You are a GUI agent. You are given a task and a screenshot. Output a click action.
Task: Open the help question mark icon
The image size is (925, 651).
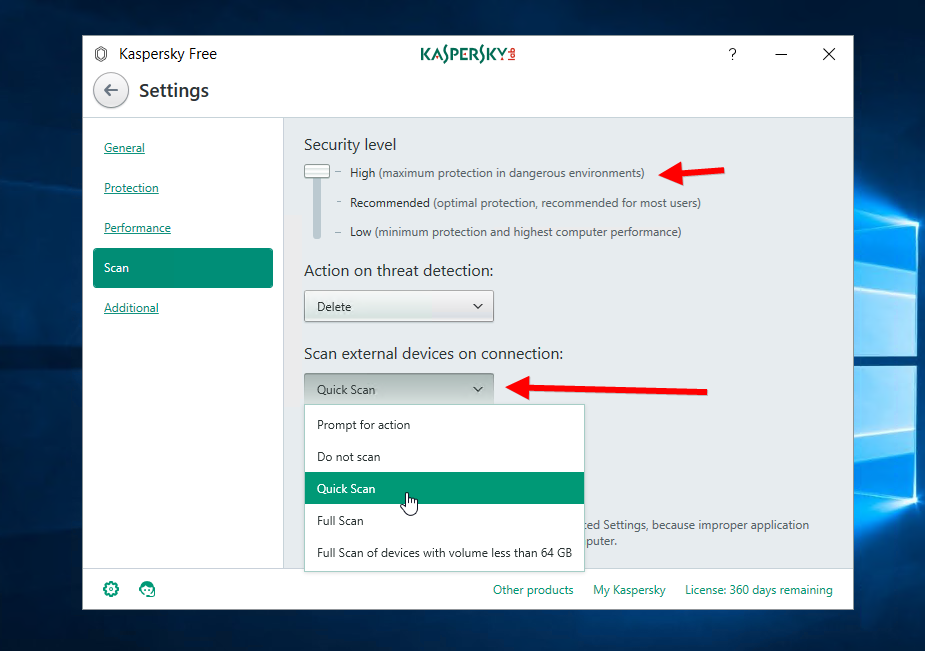coord(732,54)
